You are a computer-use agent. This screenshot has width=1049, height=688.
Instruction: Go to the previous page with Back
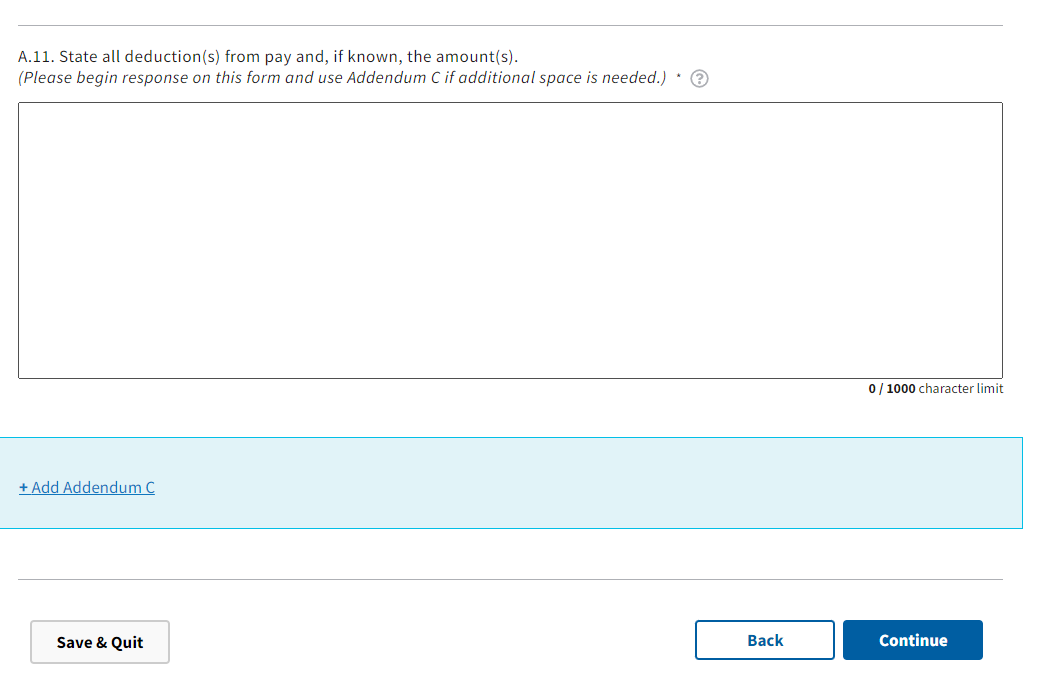(764, 640)
